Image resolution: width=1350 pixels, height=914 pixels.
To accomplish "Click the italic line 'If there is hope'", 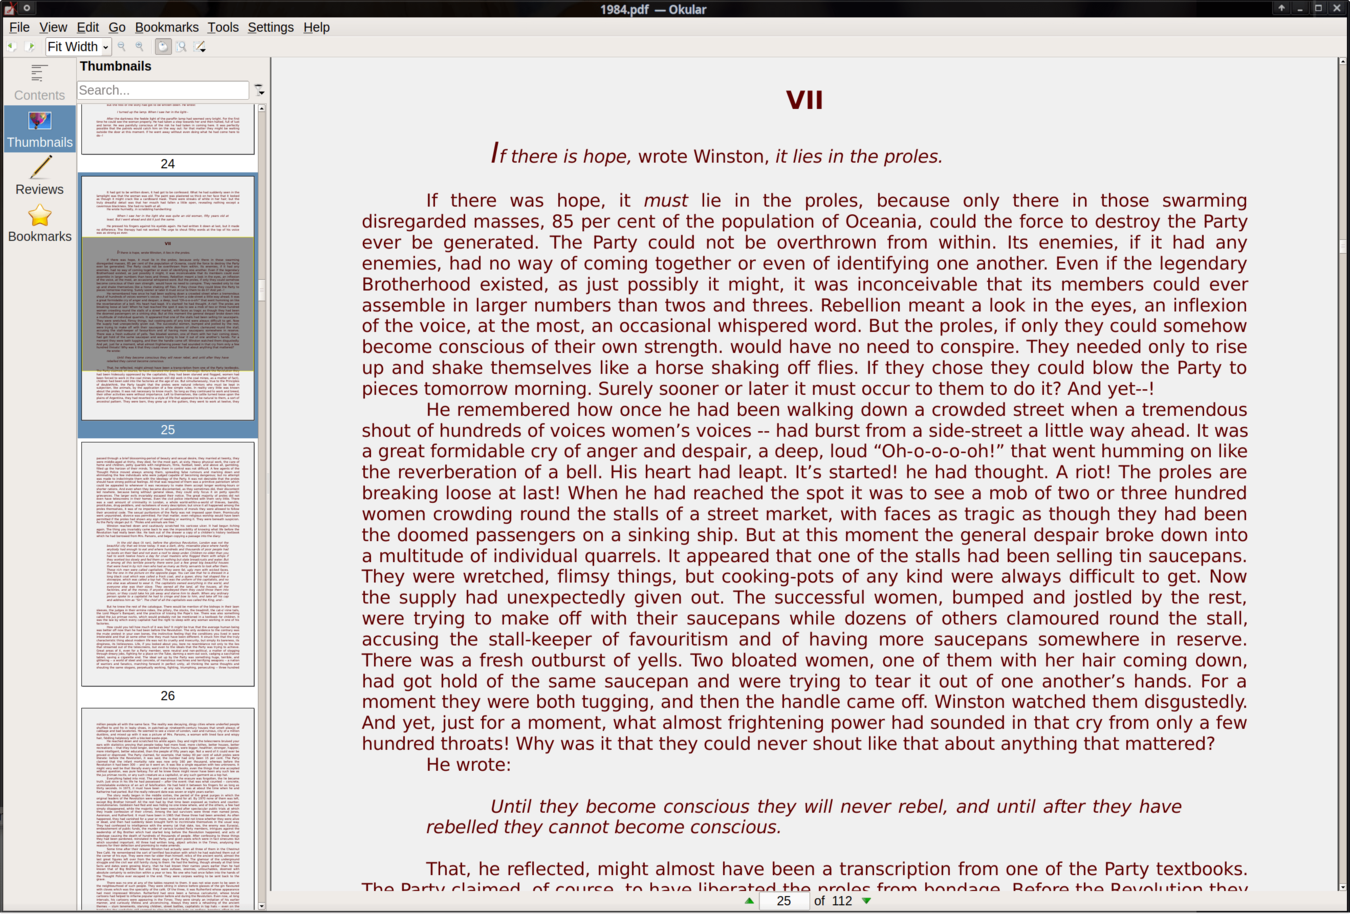I will coord(716,154).
